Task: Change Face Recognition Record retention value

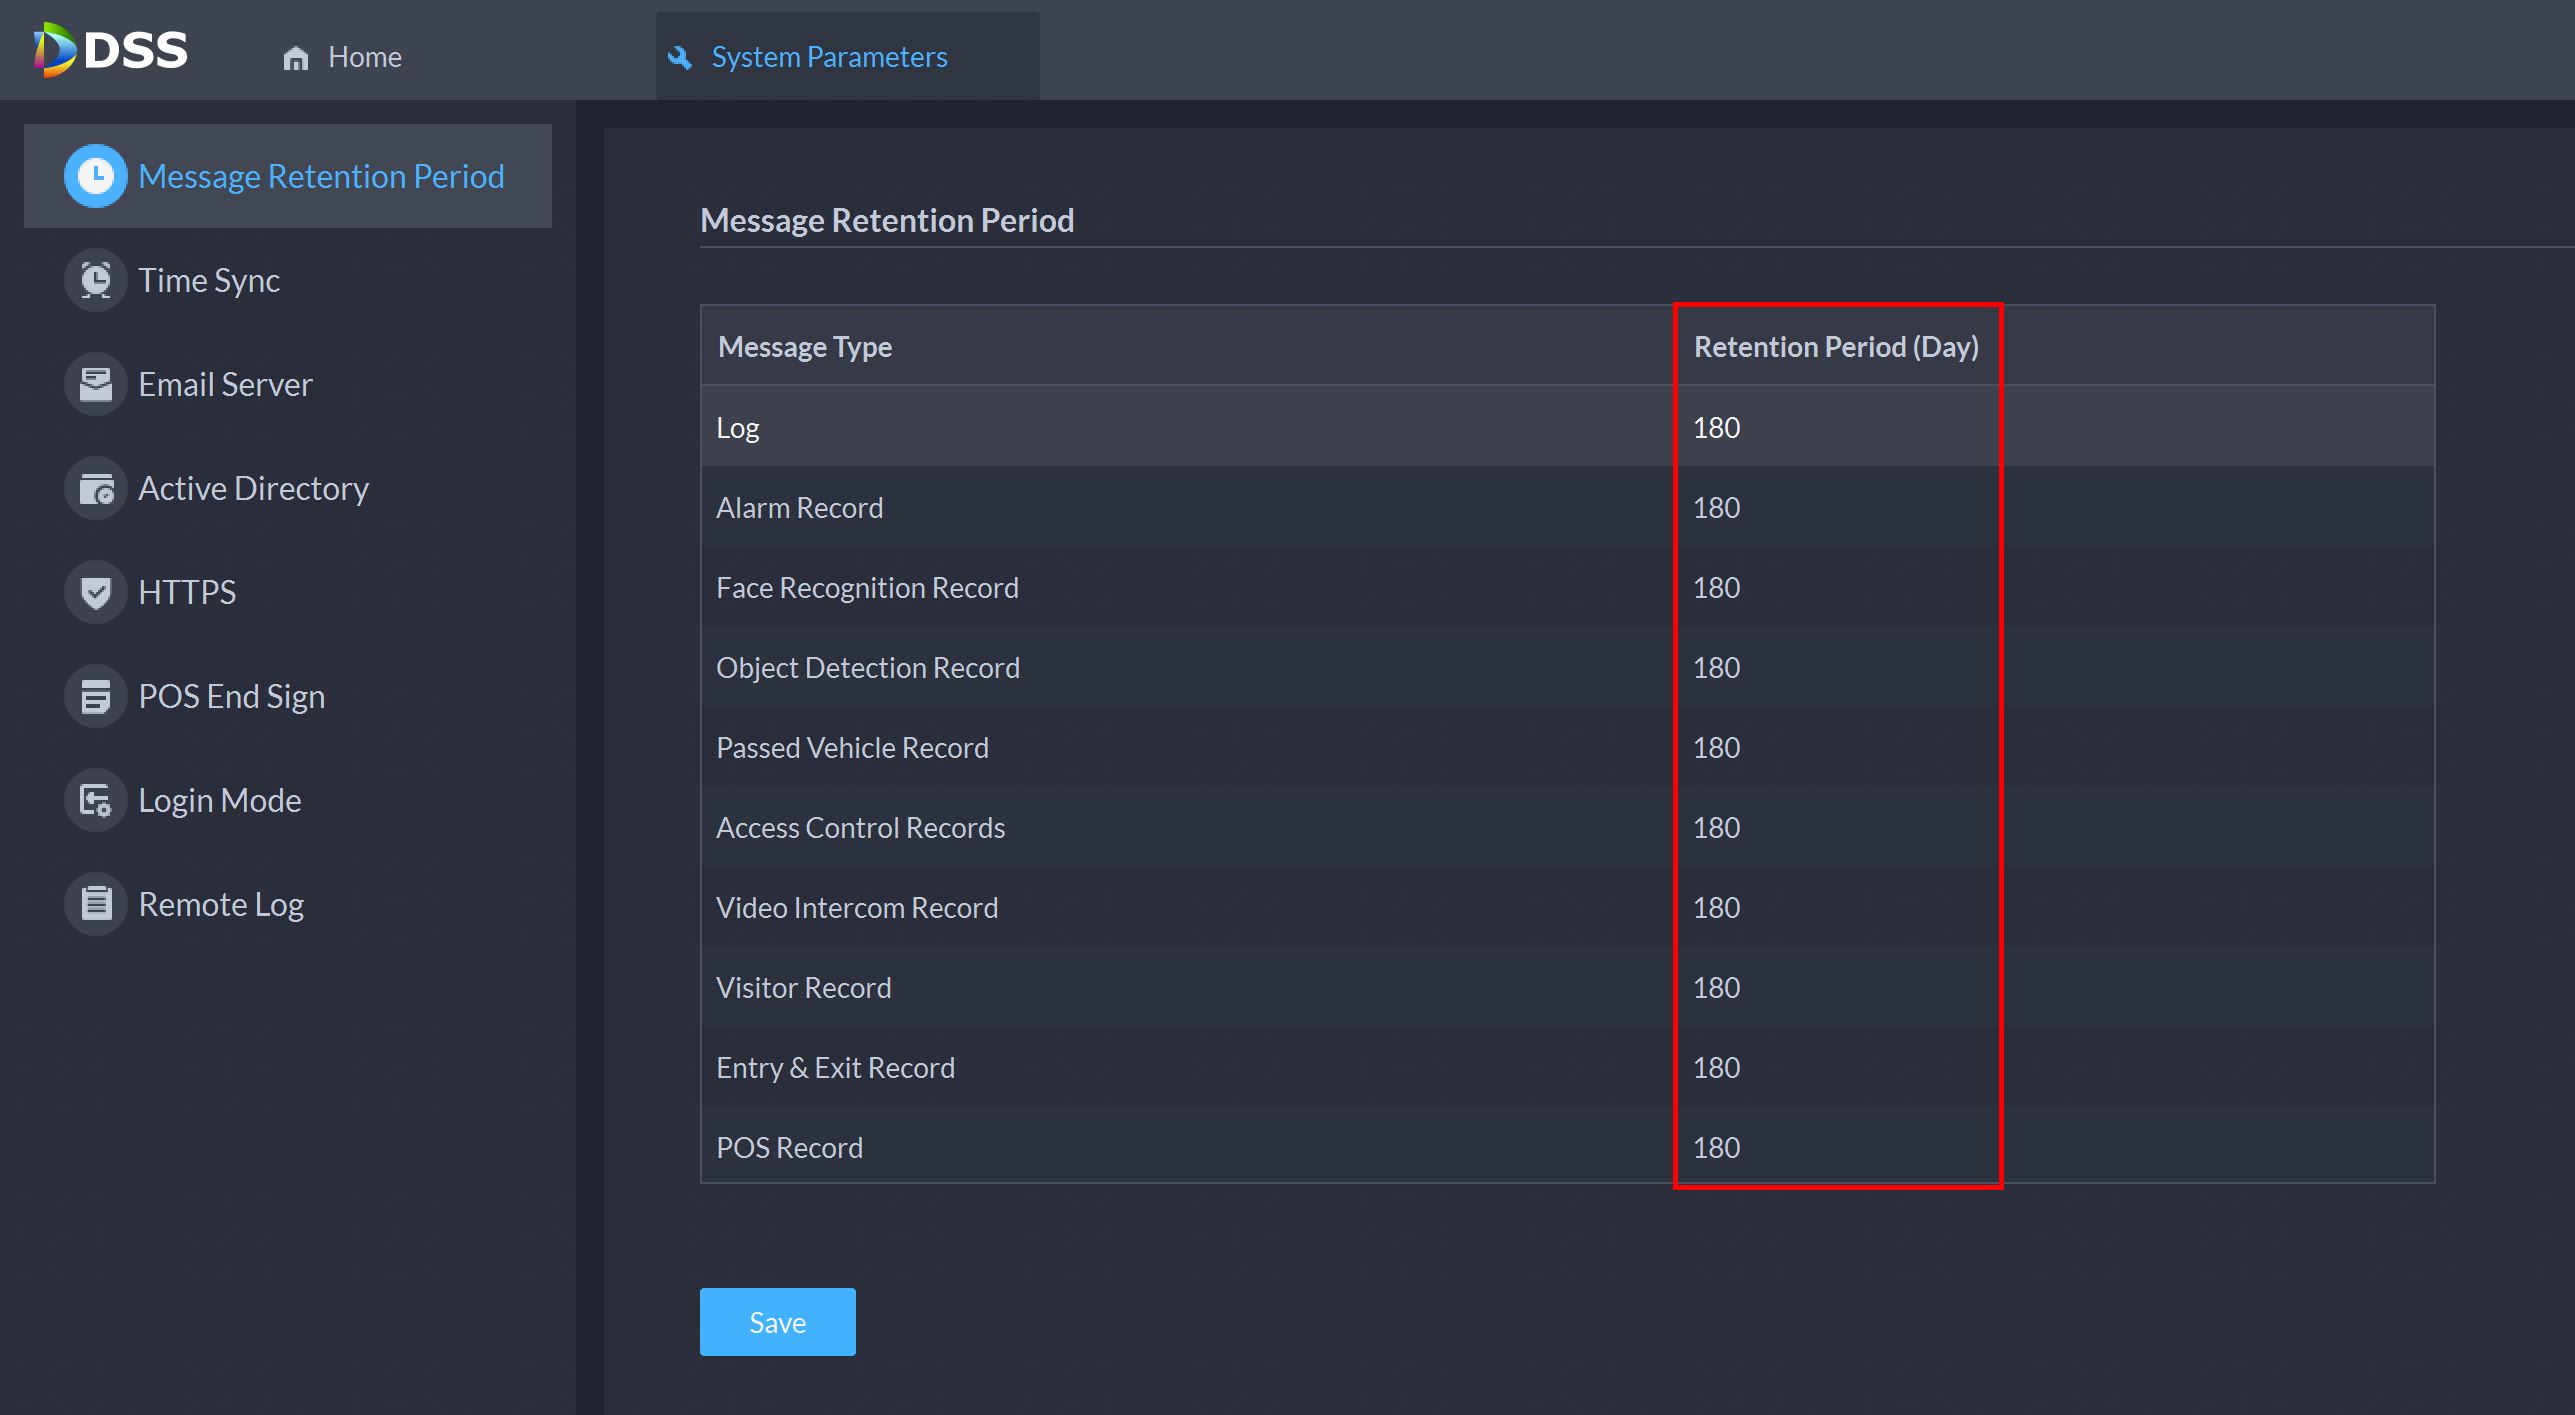Action: click(x=1716, y=588)
